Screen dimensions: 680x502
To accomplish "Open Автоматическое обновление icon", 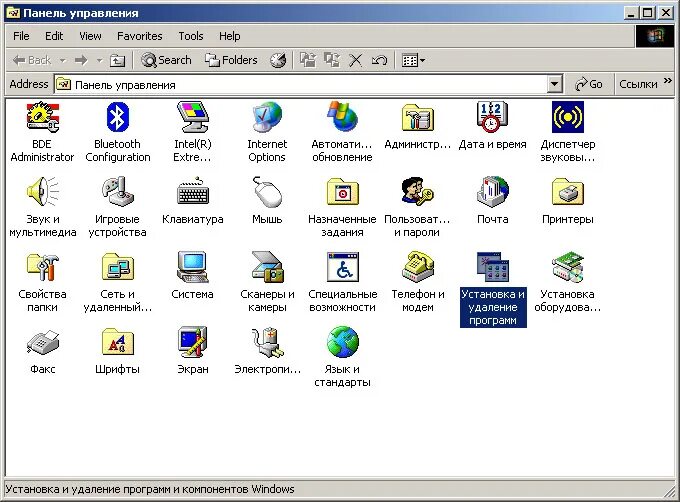I will [x=342, y=117].
